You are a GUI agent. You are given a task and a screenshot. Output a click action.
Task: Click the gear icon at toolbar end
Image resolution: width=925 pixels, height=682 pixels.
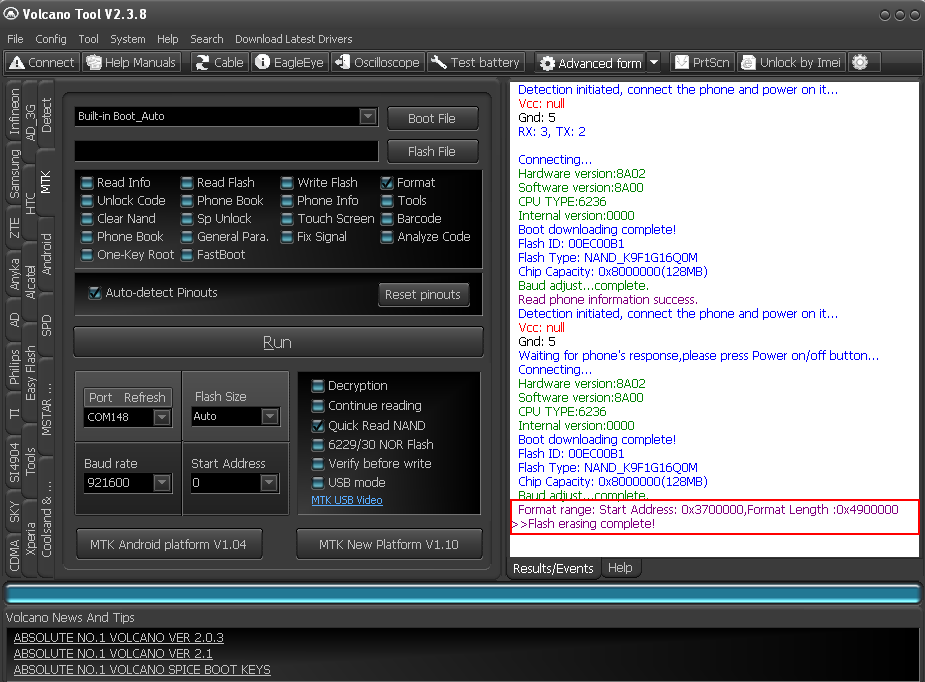pos(860,62)
